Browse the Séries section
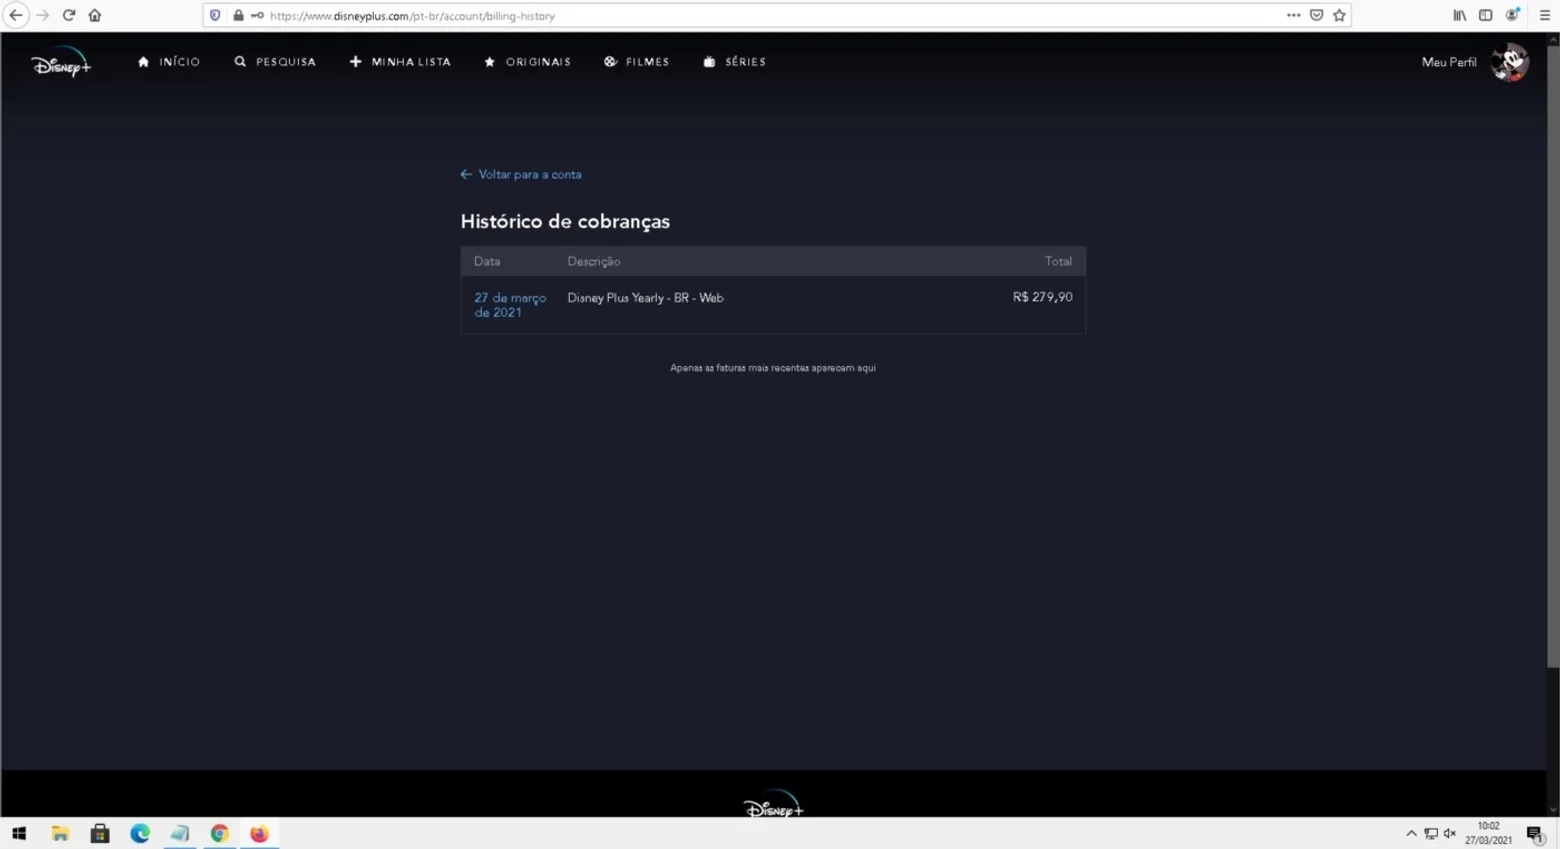This screenshot has height=849, width=1560. click(x=735, y=62)
